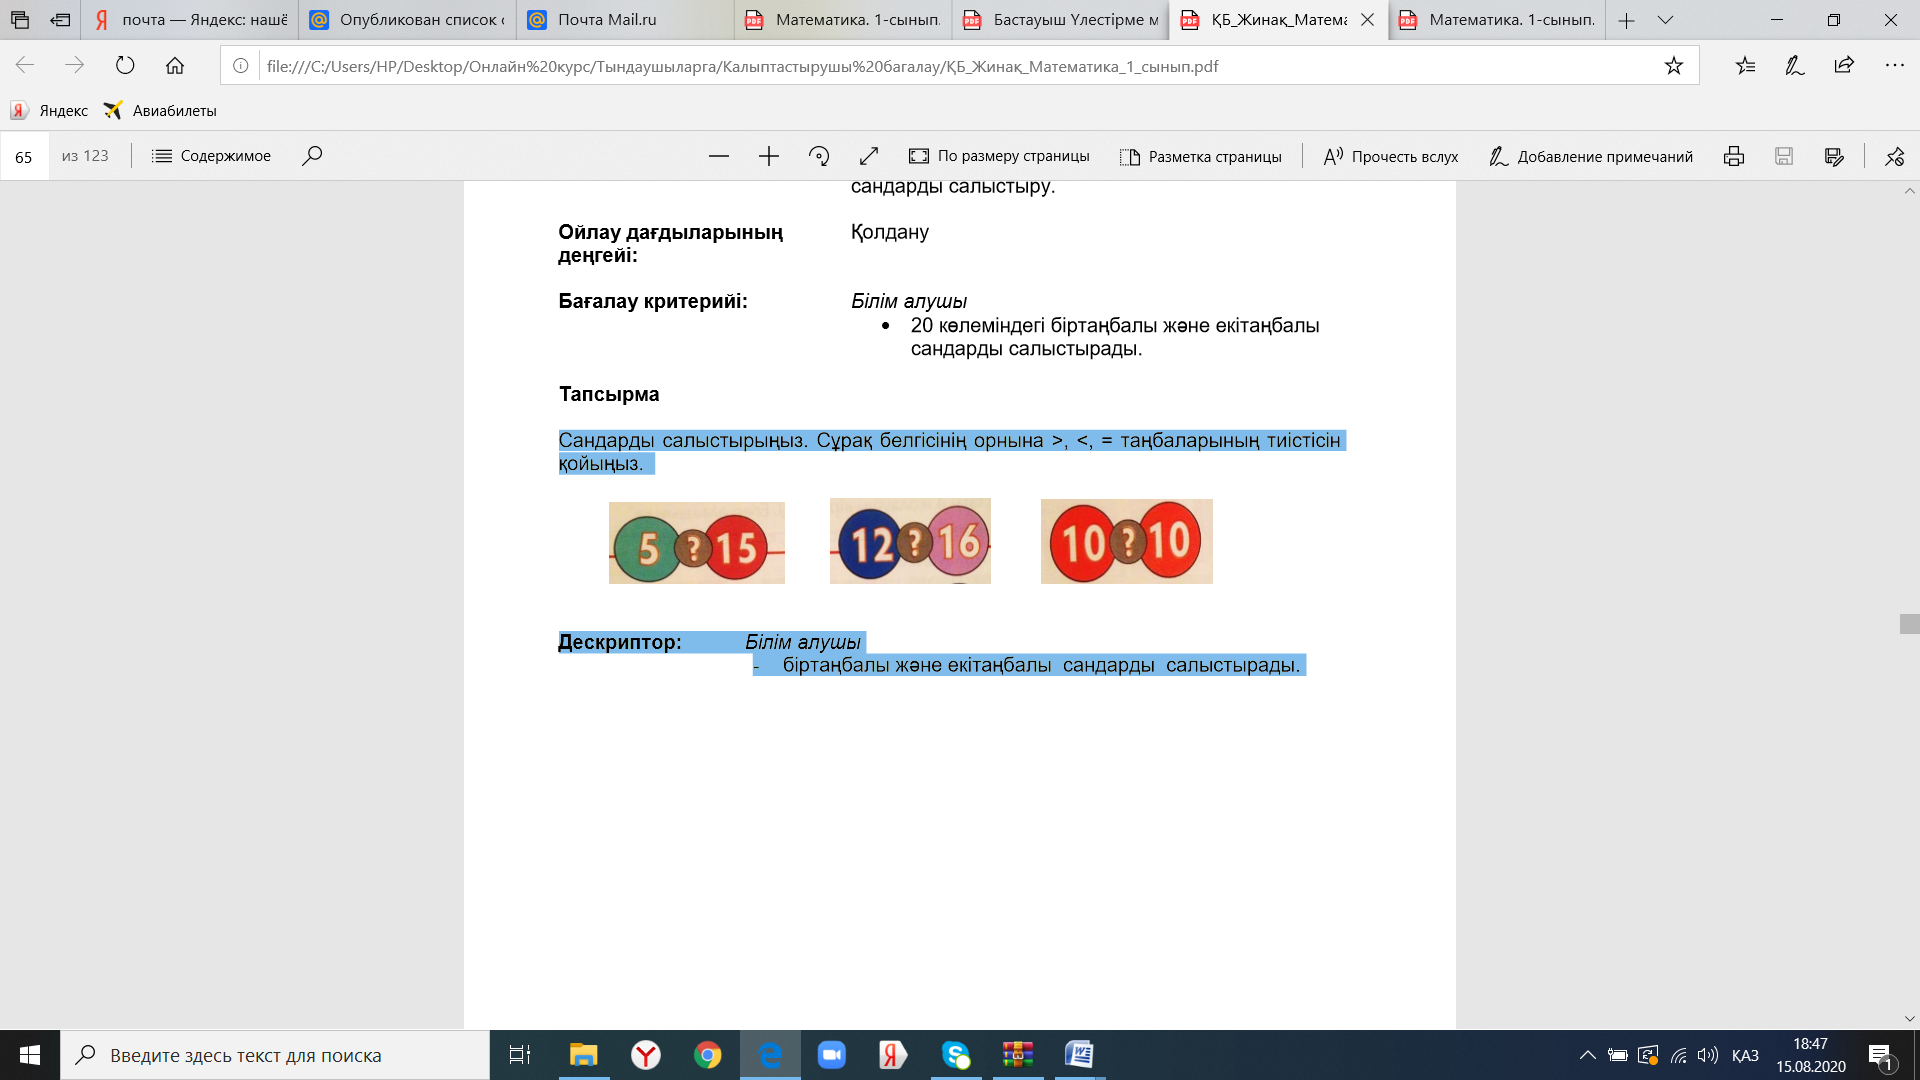Open a new browser tab
Image resolution: width=1920 pixels, height=1080 pixels.
tap(1627, 20)
